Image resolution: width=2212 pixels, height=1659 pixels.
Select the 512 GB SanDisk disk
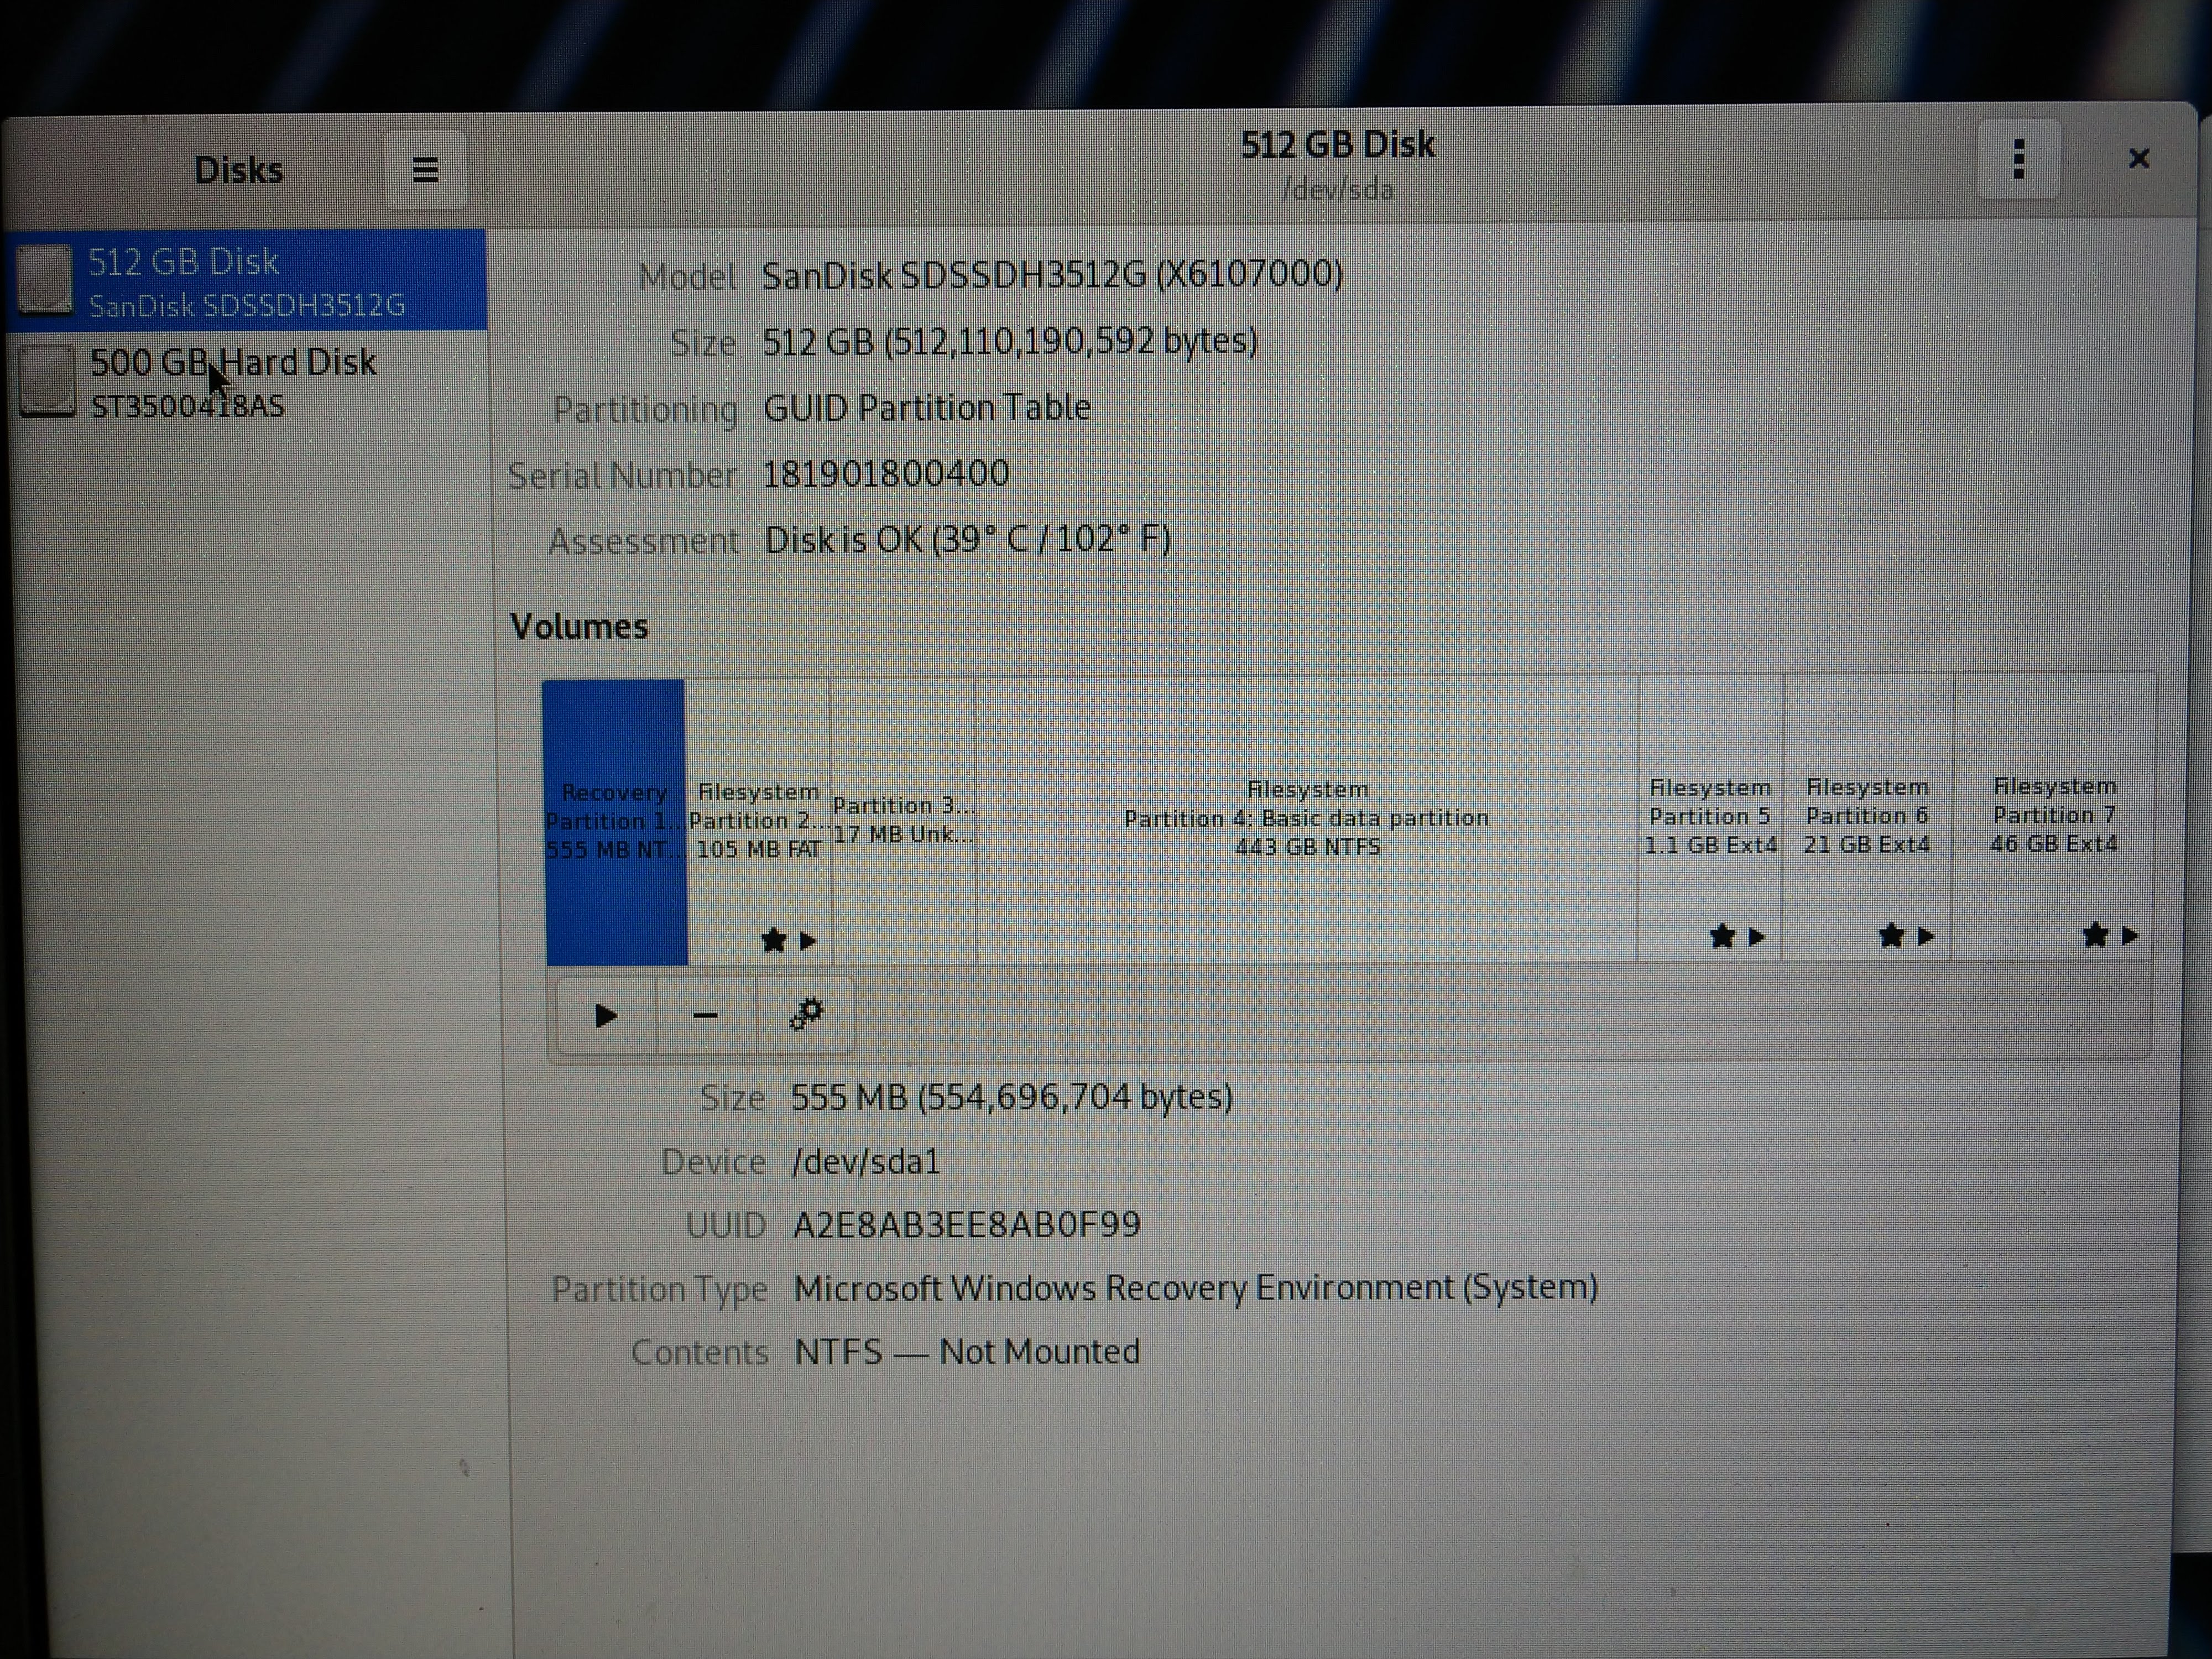pos(246,281)
